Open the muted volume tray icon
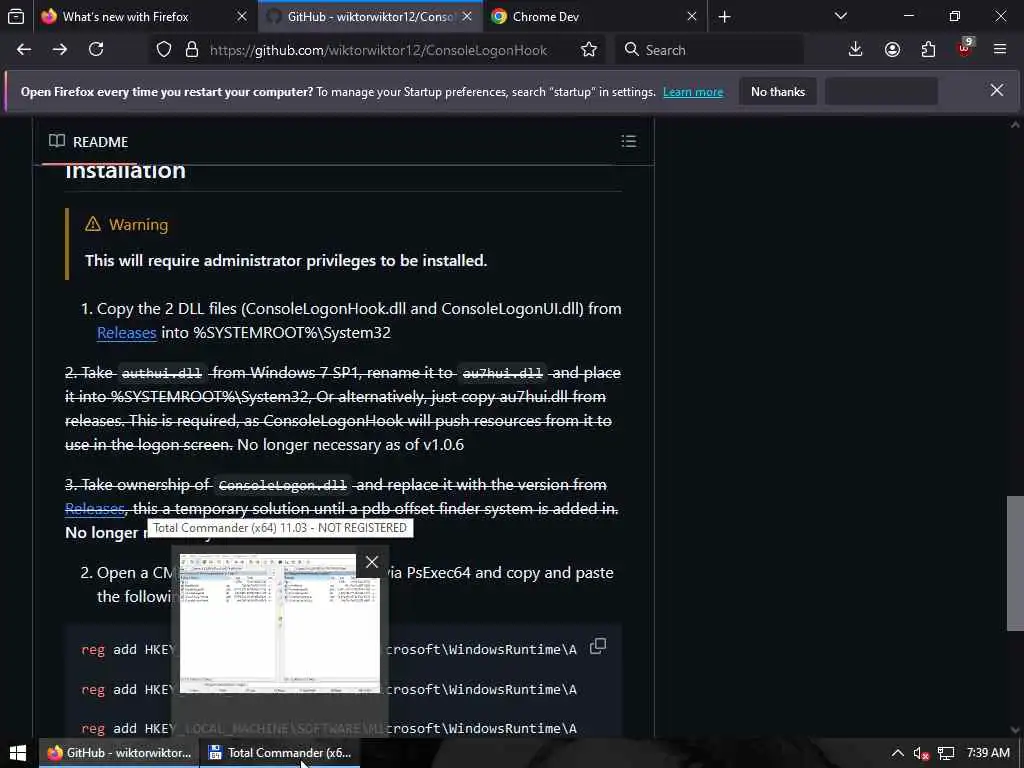 click(921, 754)
